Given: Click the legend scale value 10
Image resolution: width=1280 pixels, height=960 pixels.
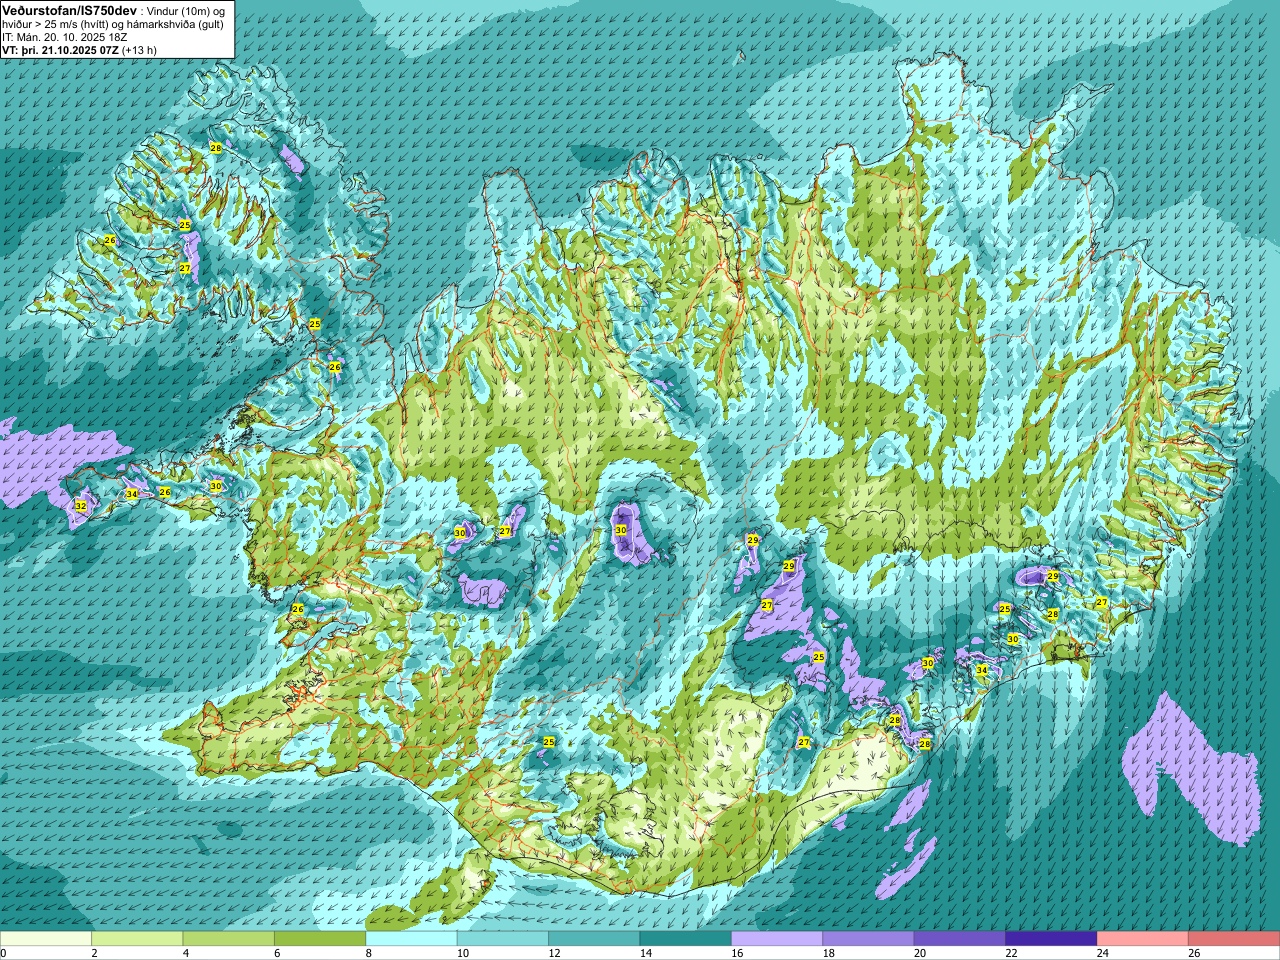Looking at the screenshot, I should point(463,953).
